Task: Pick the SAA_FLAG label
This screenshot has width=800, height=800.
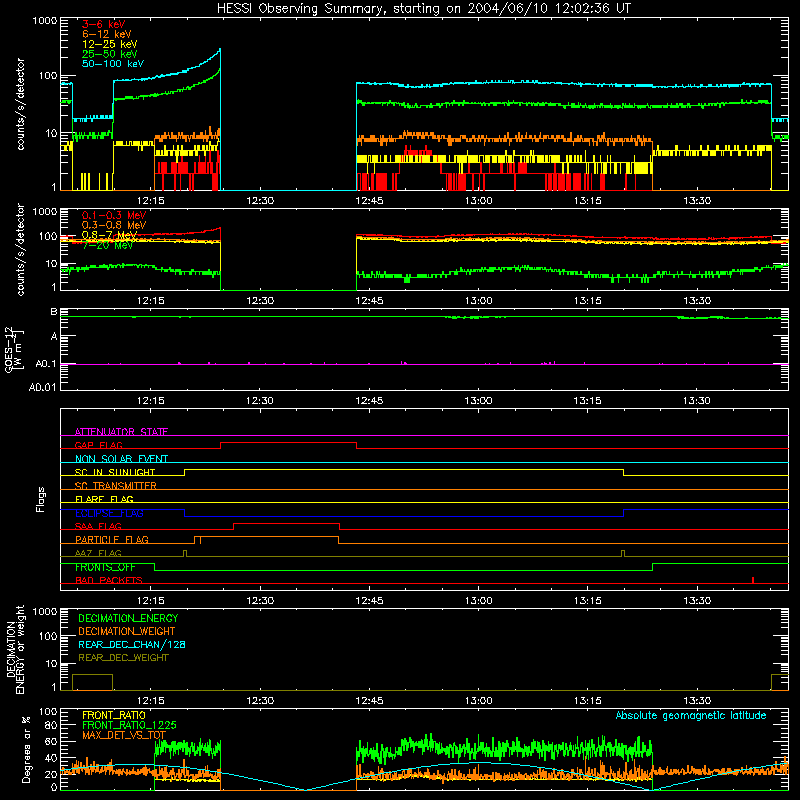Action: pyautogui.click(x=98, y=526)
